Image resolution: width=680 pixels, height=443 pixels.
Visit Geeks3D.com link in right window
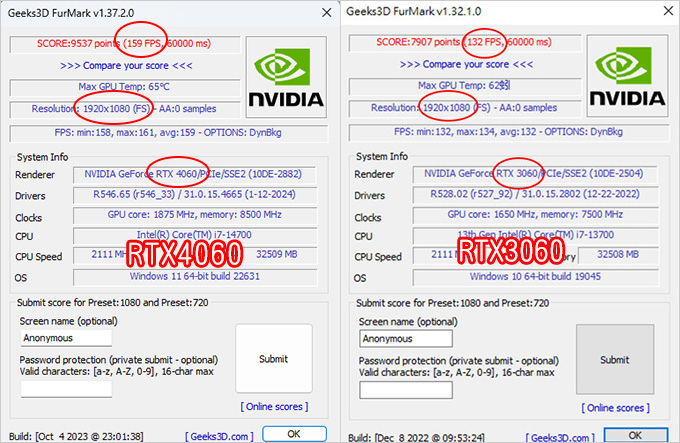pyautogui.click(x=560, y=437)
